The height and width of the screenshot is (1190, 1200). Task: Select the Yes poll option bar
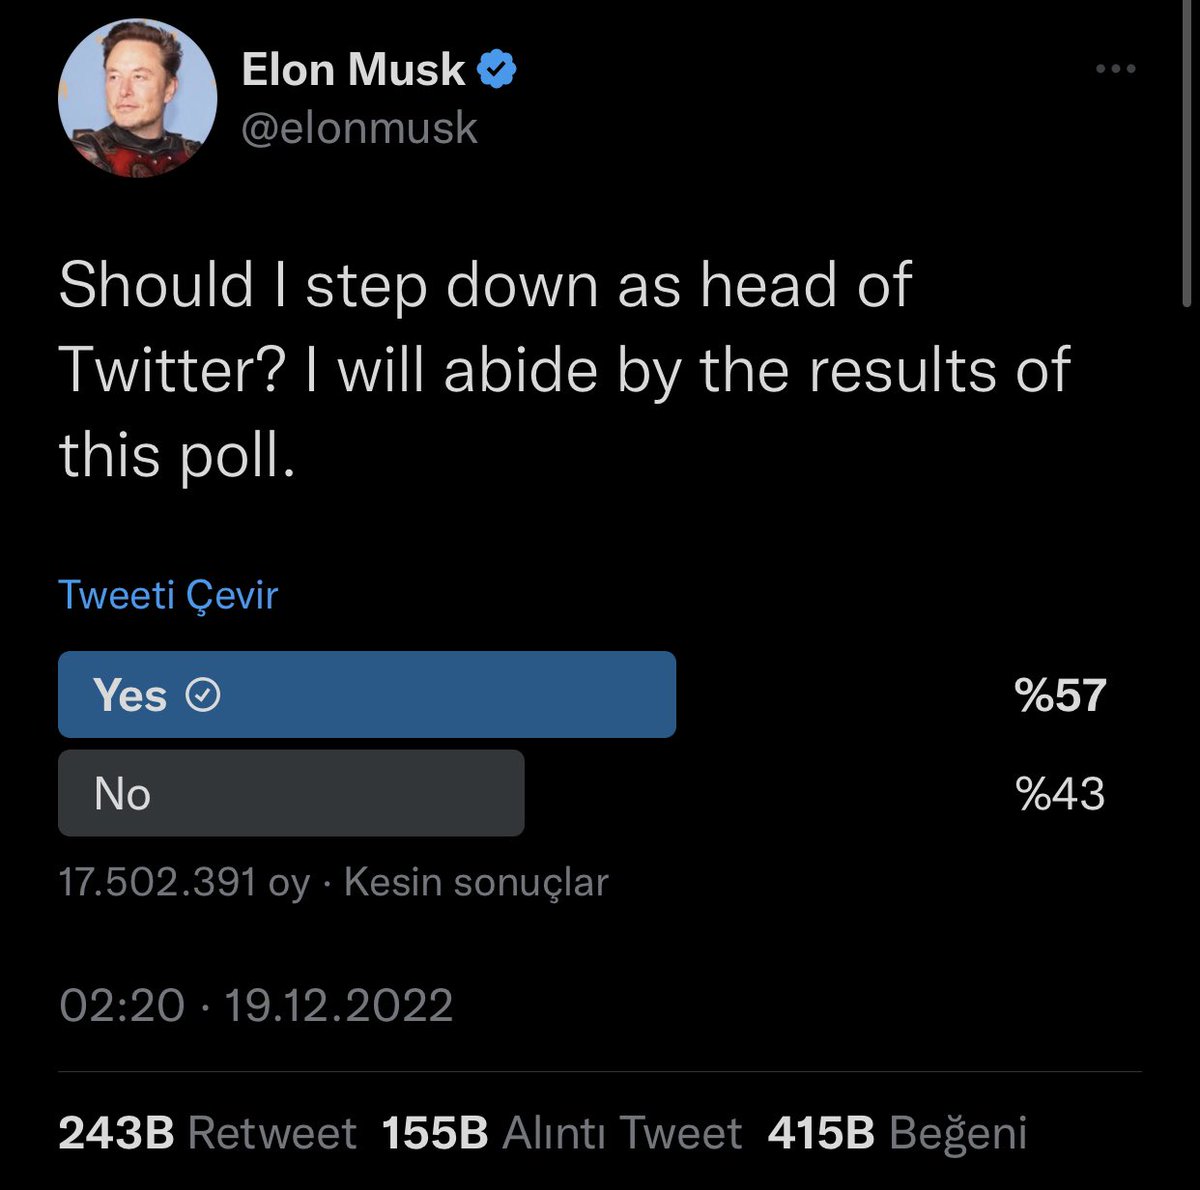point(367,694)
